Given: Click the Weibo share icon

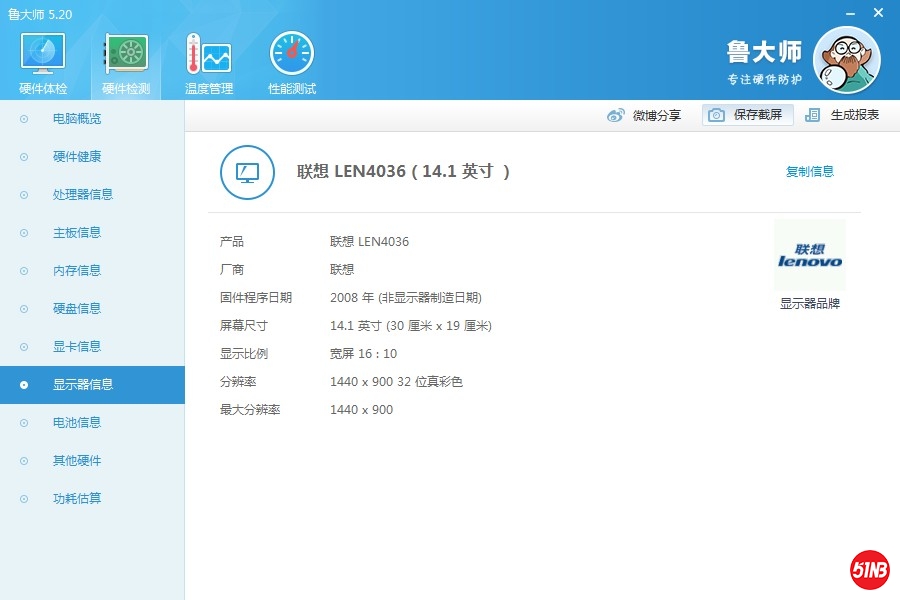Looking at the screenshot, I should click(616, 115).
